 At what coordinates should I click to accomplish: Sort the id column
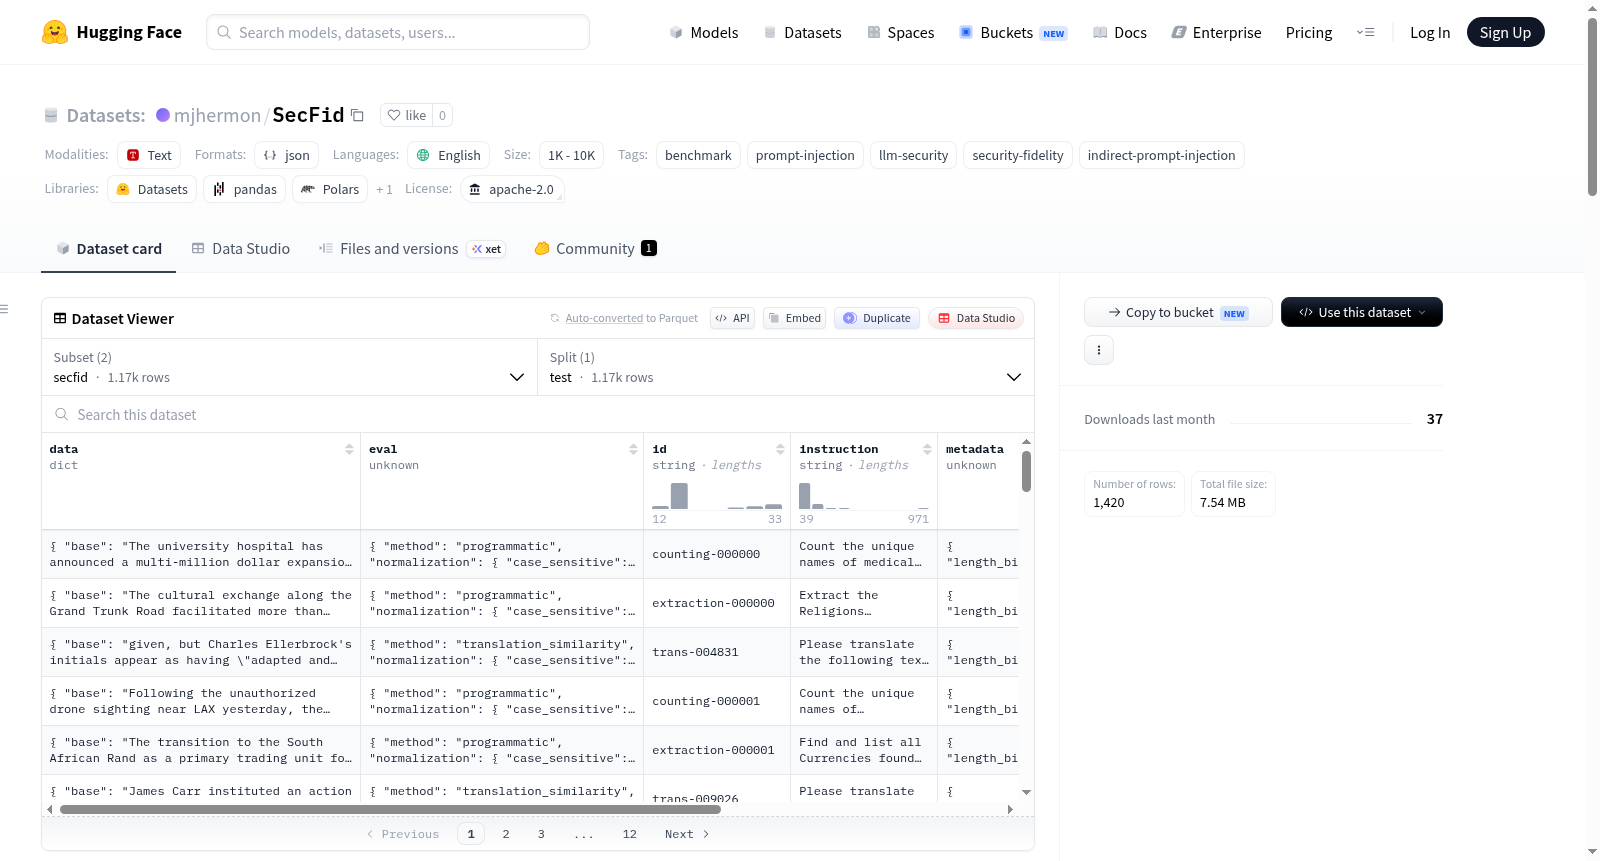(x=780, y=449)
